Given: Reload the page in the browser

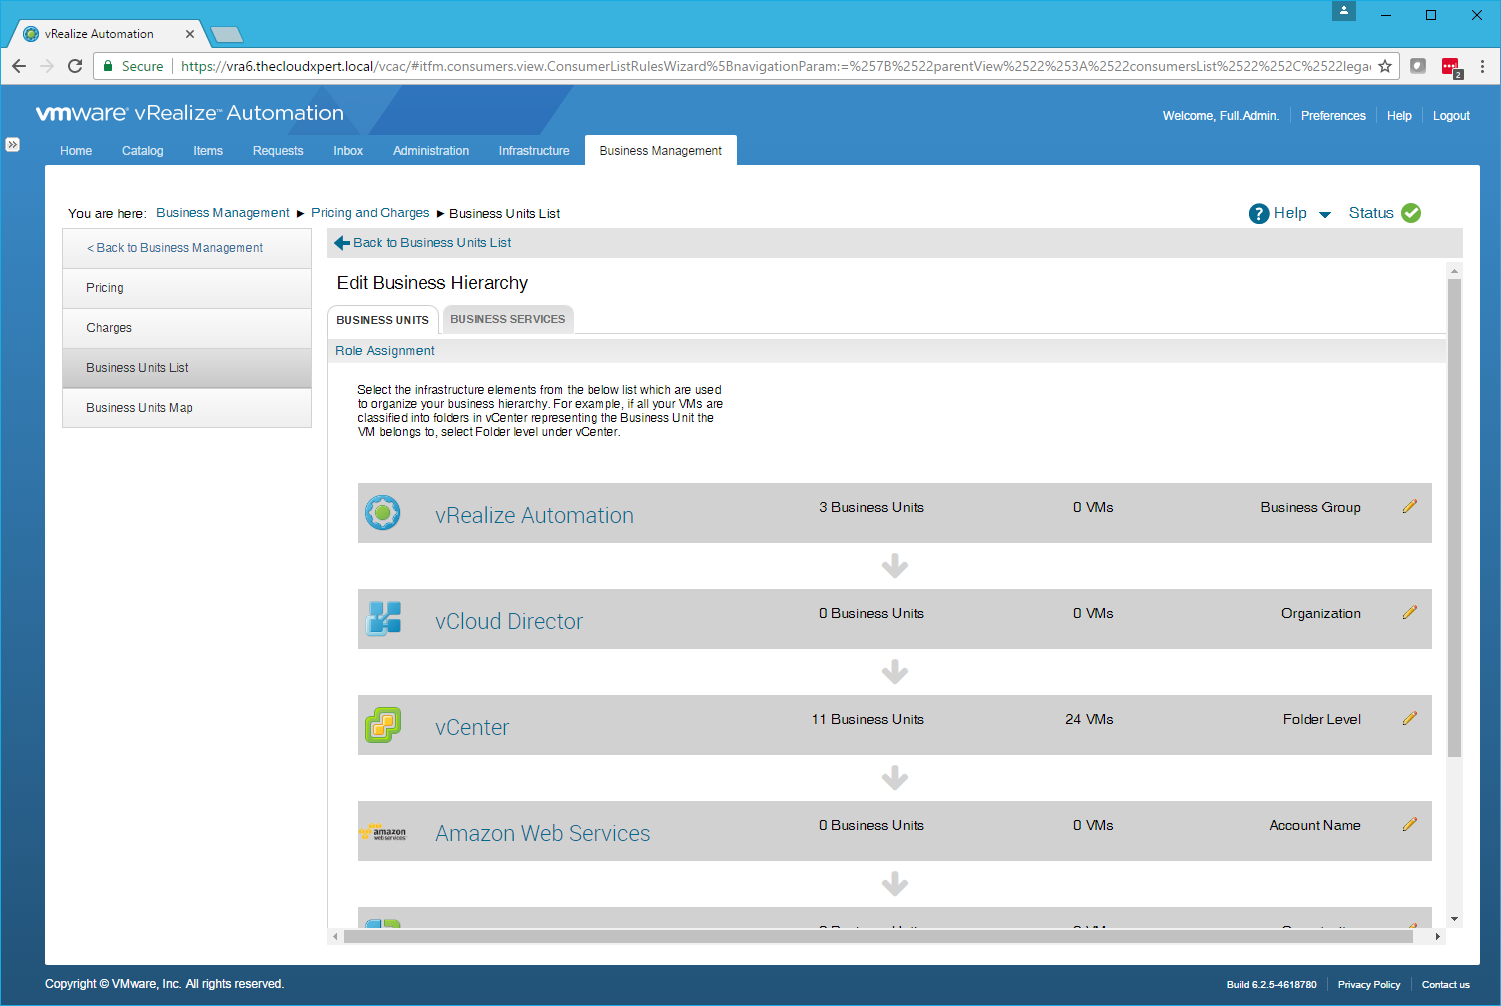Looking at the screenshot, I should 75,66.
